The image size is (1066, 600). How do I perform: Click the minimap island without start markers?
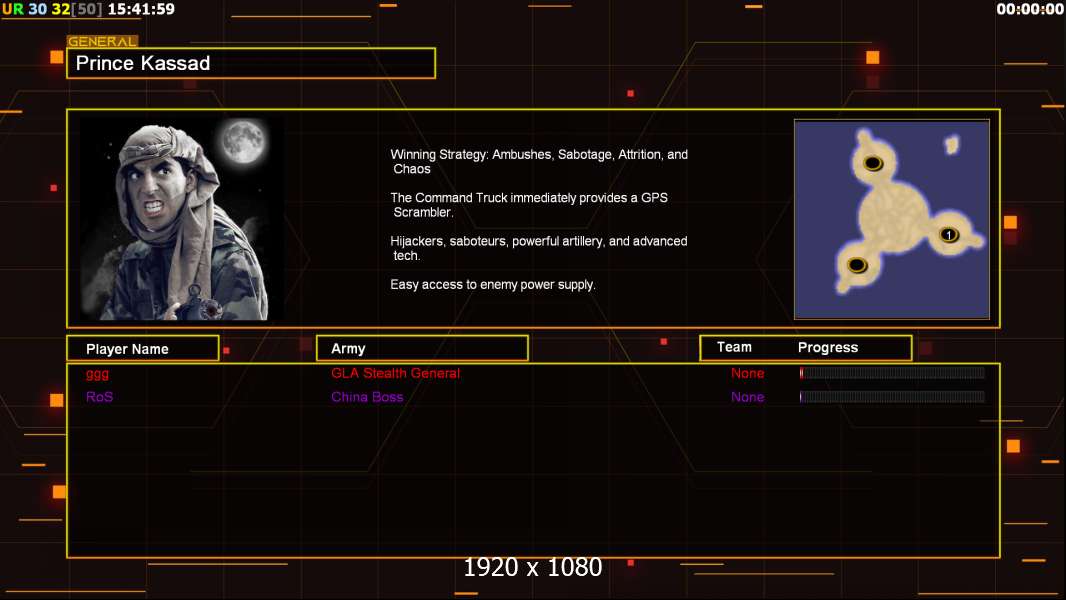pos(952,144)
